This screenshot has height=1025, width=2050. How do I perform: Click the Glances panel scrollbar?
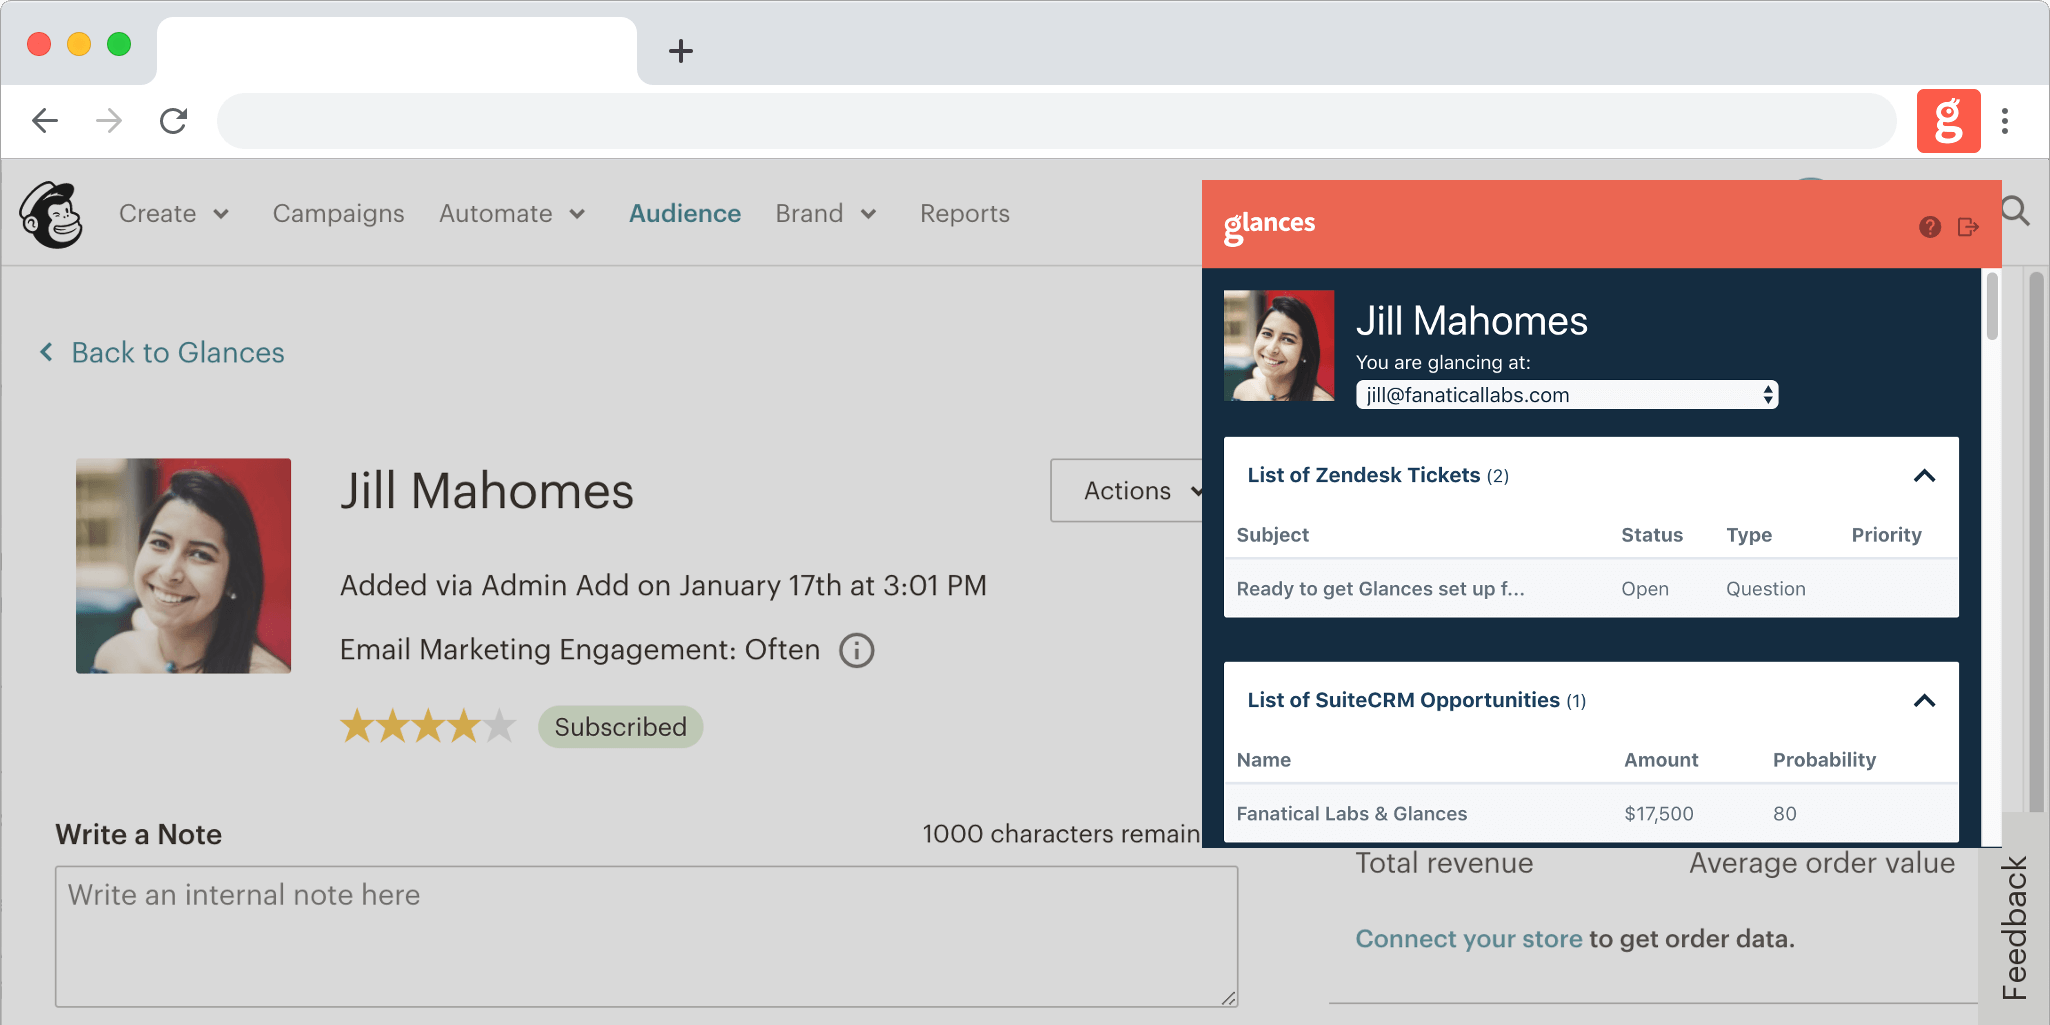(x=1992, y=306)
